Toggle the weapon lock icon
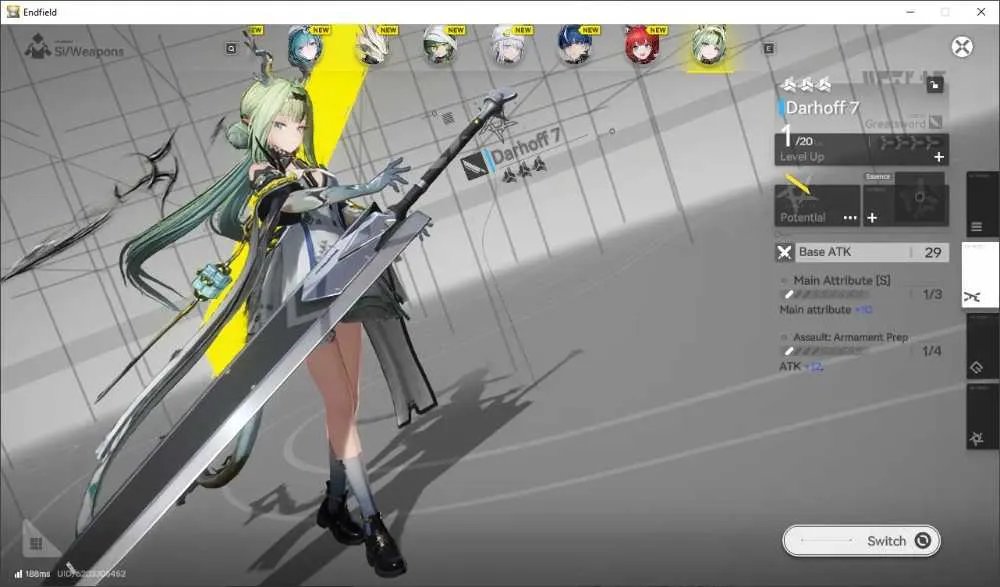Screen dimensions: 1000x587 [x=934, y=84]
